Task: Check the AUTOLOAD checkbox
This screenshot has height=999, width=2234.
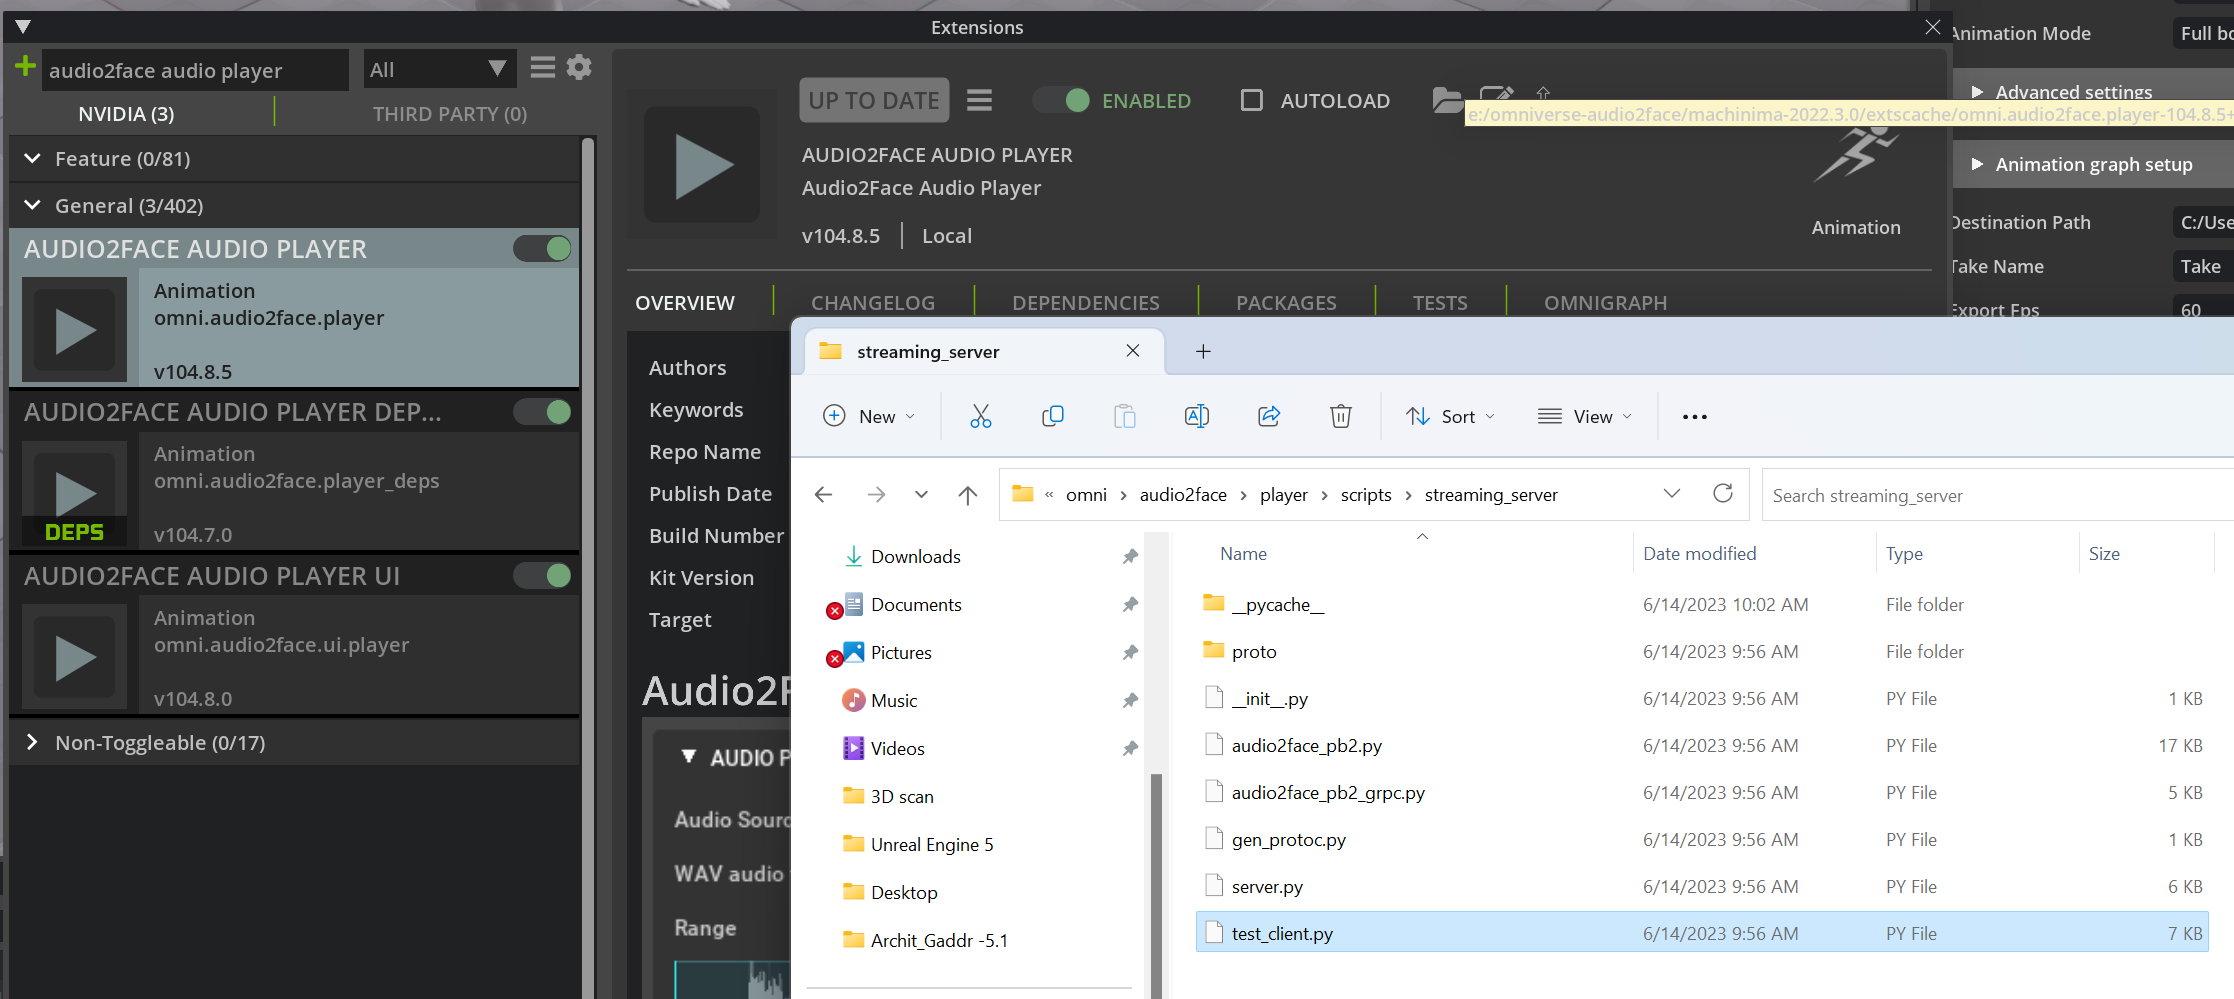Action: pos(1251,100)
